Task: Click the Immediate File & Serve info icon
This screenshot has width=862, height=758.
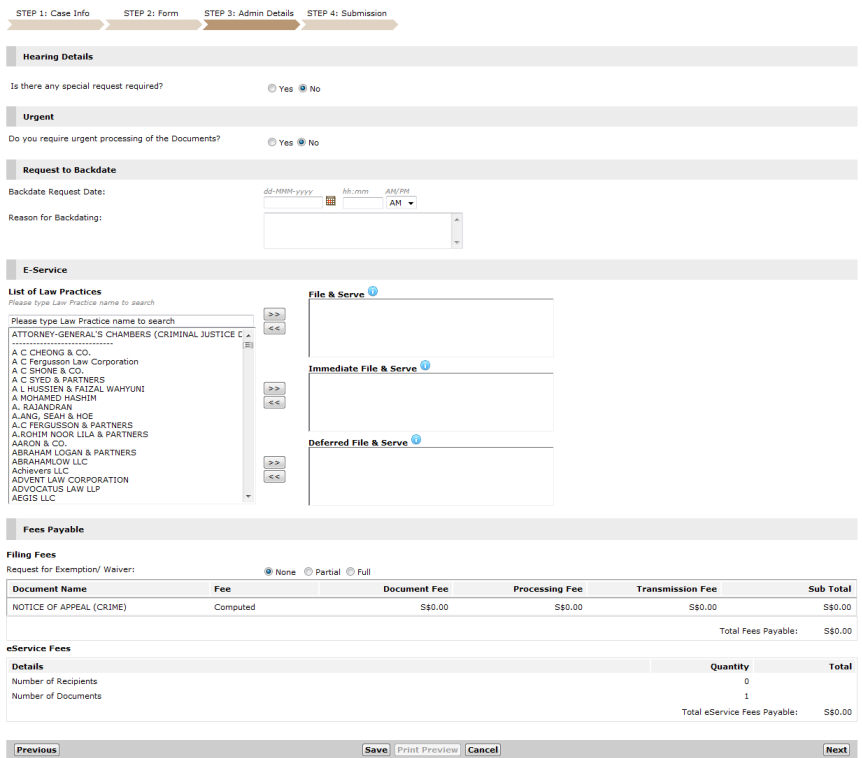Action: pos(425,366)
